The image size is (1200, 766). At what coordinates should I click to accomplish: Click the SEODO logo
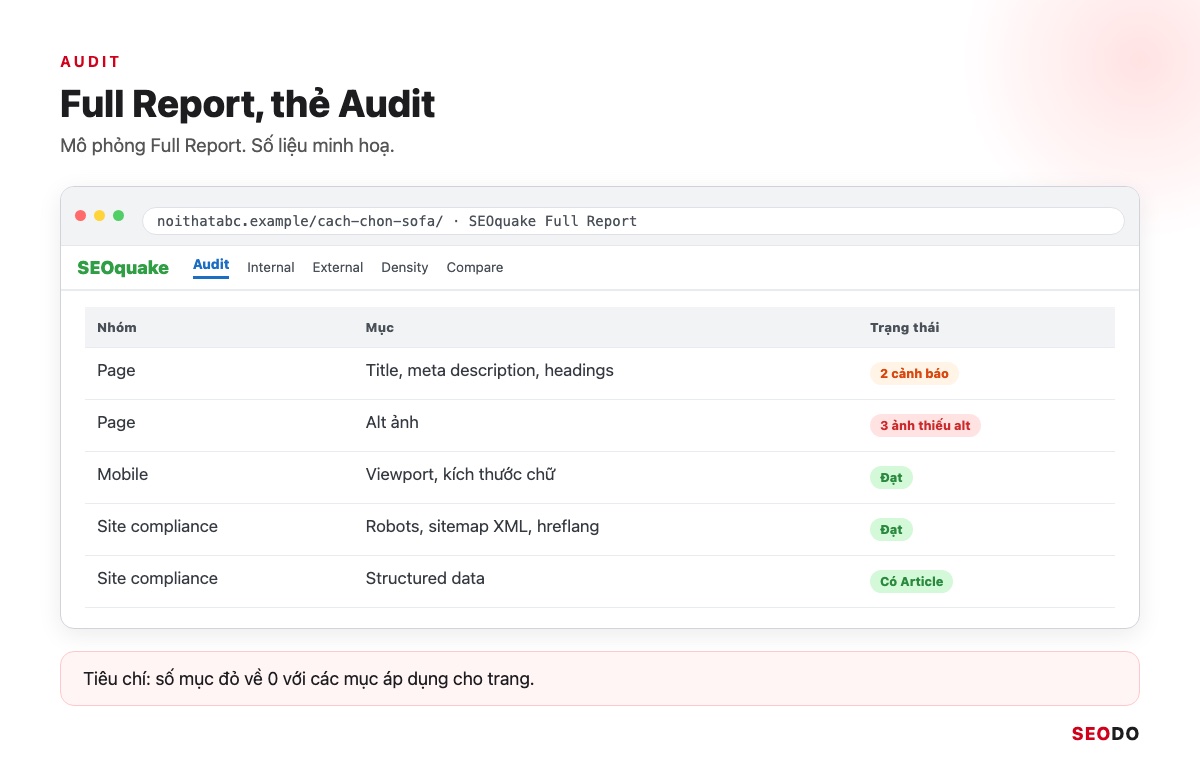click(1105, 734)
